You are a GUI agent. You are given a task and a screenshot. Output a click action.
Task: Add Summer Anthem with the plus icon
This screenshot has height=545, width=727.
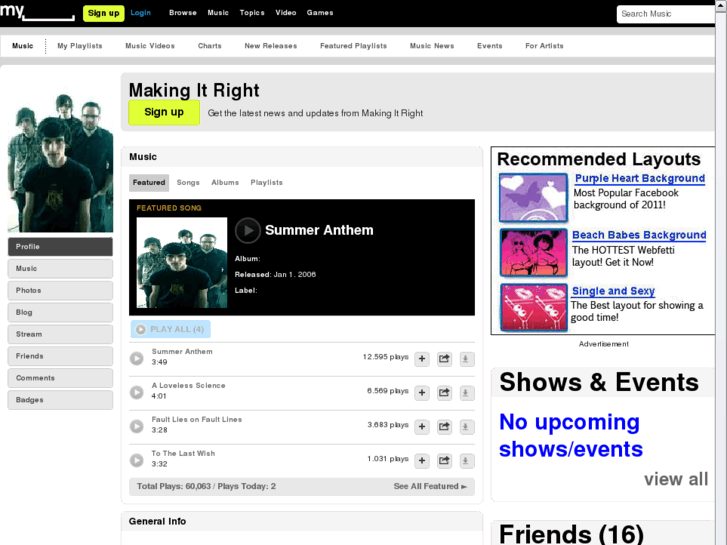422,359
